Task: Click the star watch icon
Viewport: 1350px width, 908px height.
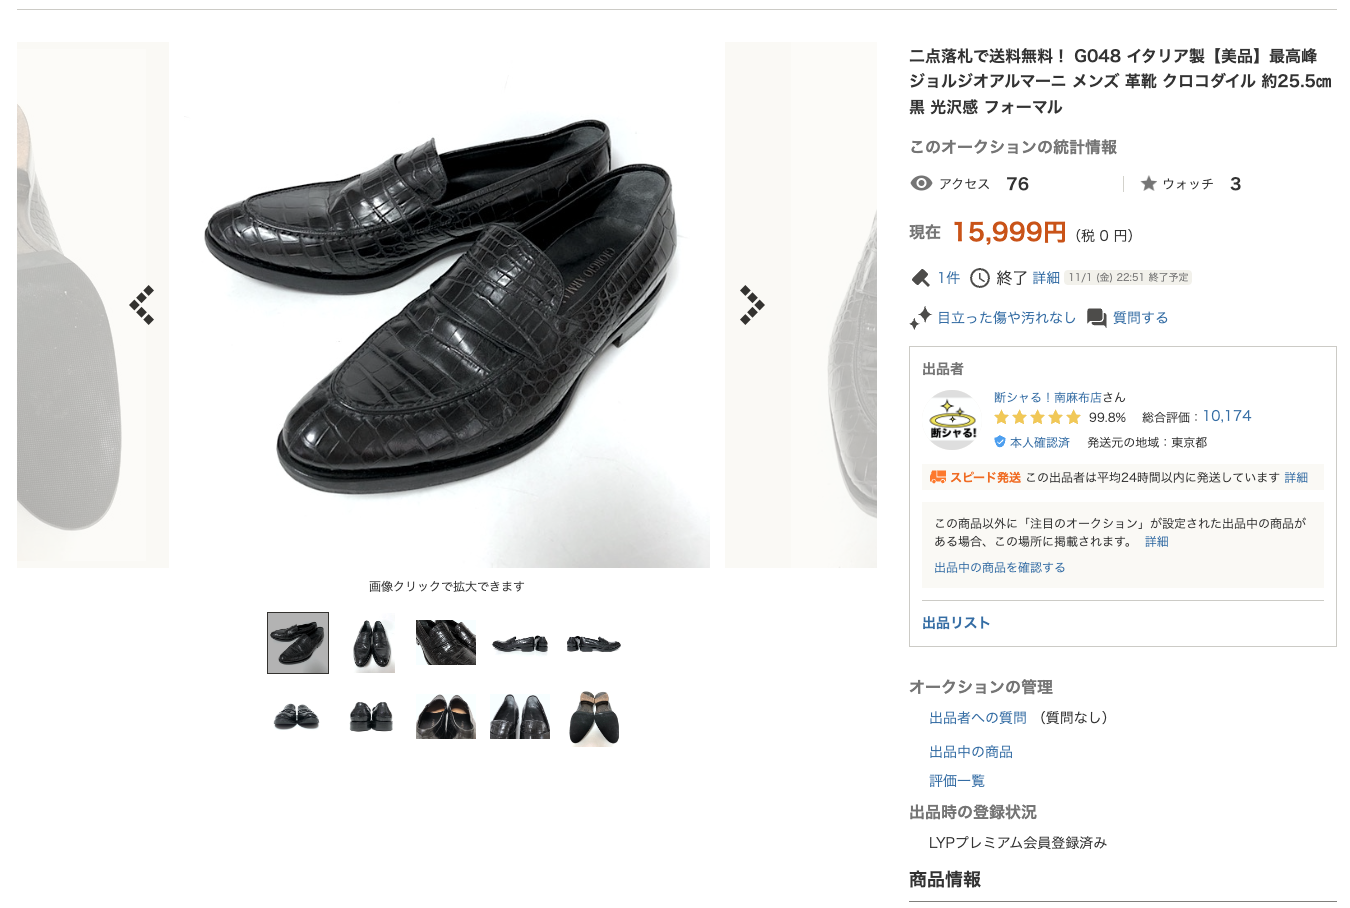Action: point(1149,183)
